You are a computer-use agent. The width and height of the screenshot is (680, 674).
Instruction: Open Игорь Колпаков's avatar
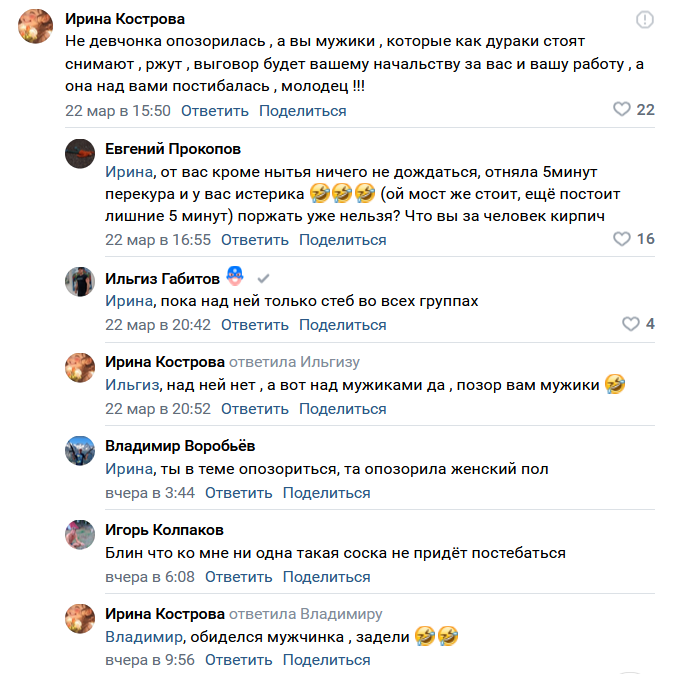(80, 535)
